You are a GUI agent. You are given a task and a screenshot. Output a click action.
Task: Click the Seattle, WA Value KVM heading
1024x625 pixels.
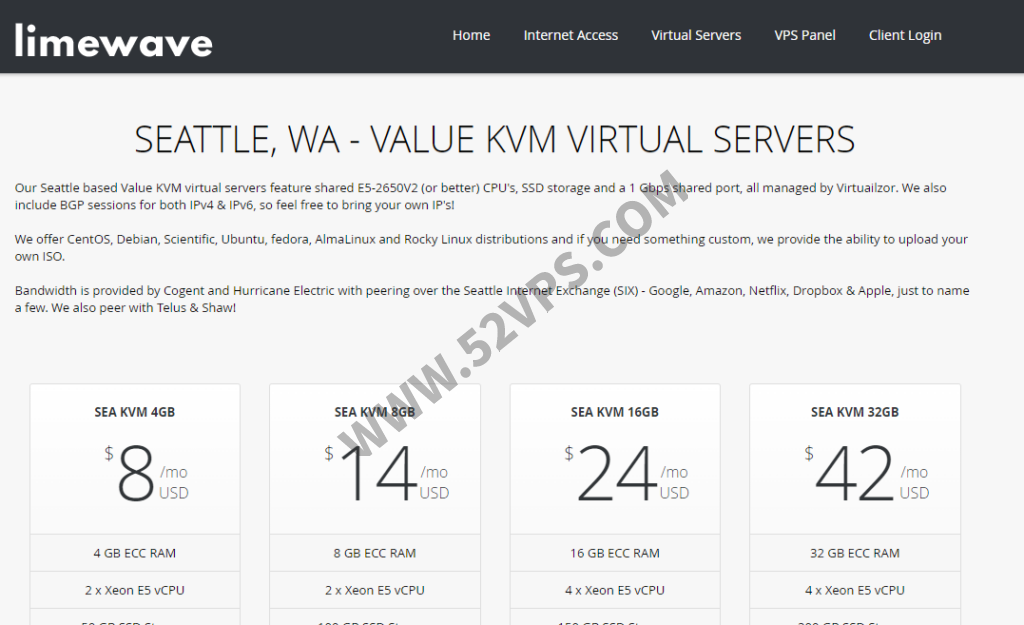494,139
